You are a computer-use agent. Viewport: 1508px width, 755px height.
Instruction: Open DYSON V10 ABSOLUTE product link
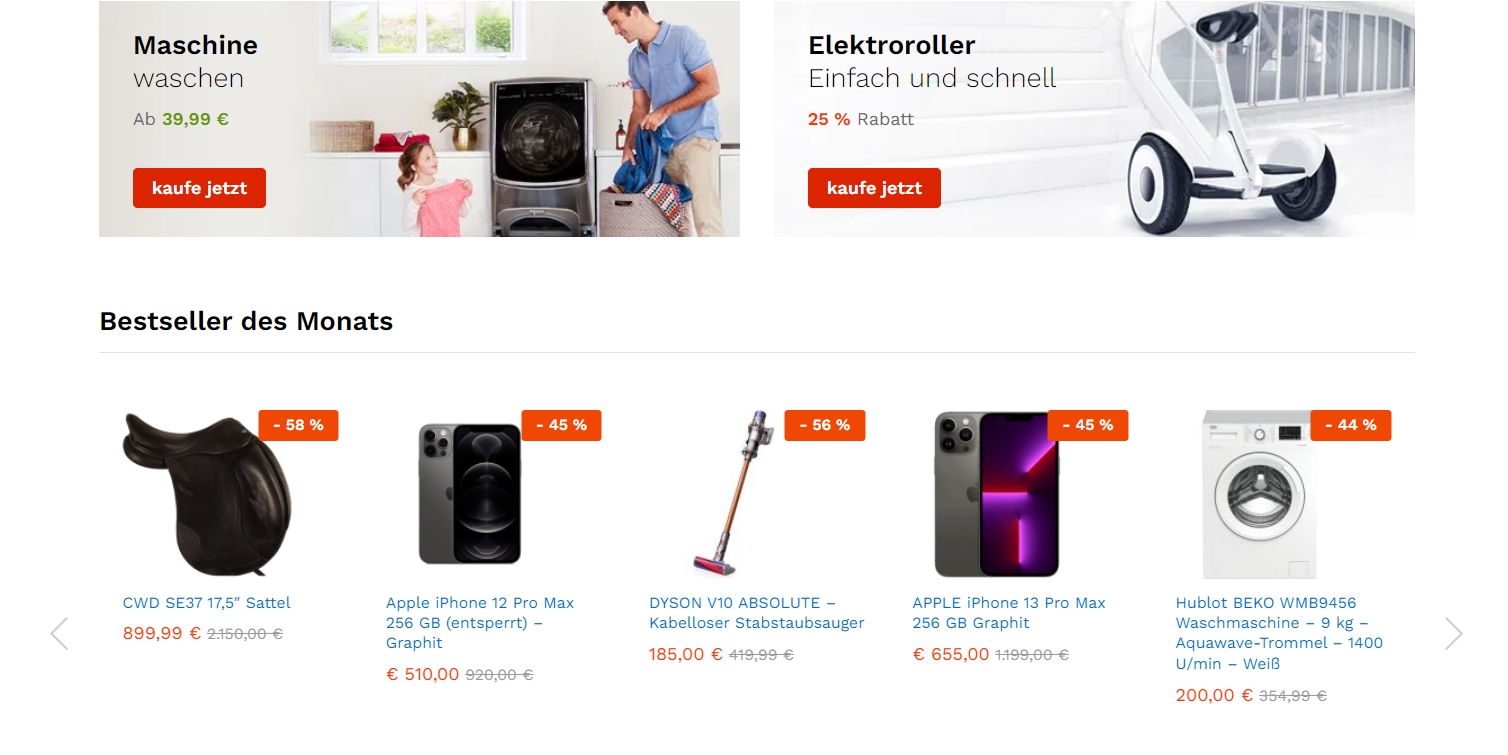pos(757,613)
